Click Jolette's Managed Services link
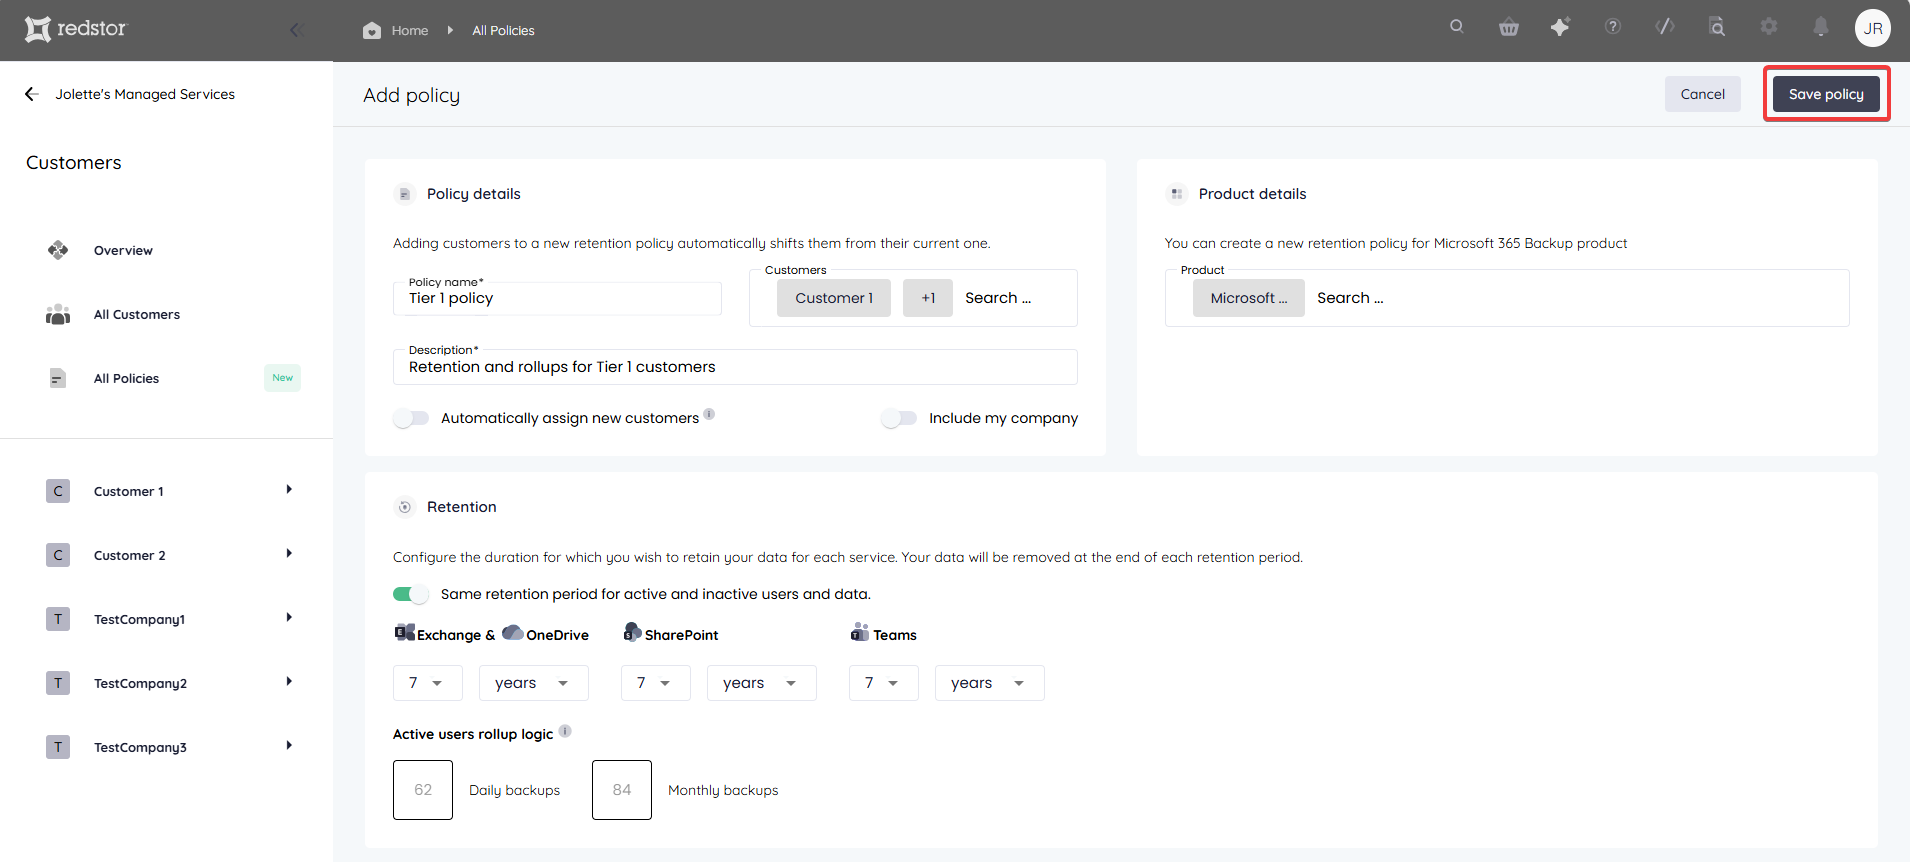1910x862 pixels. pyautogui.click(x=145, y=94)
